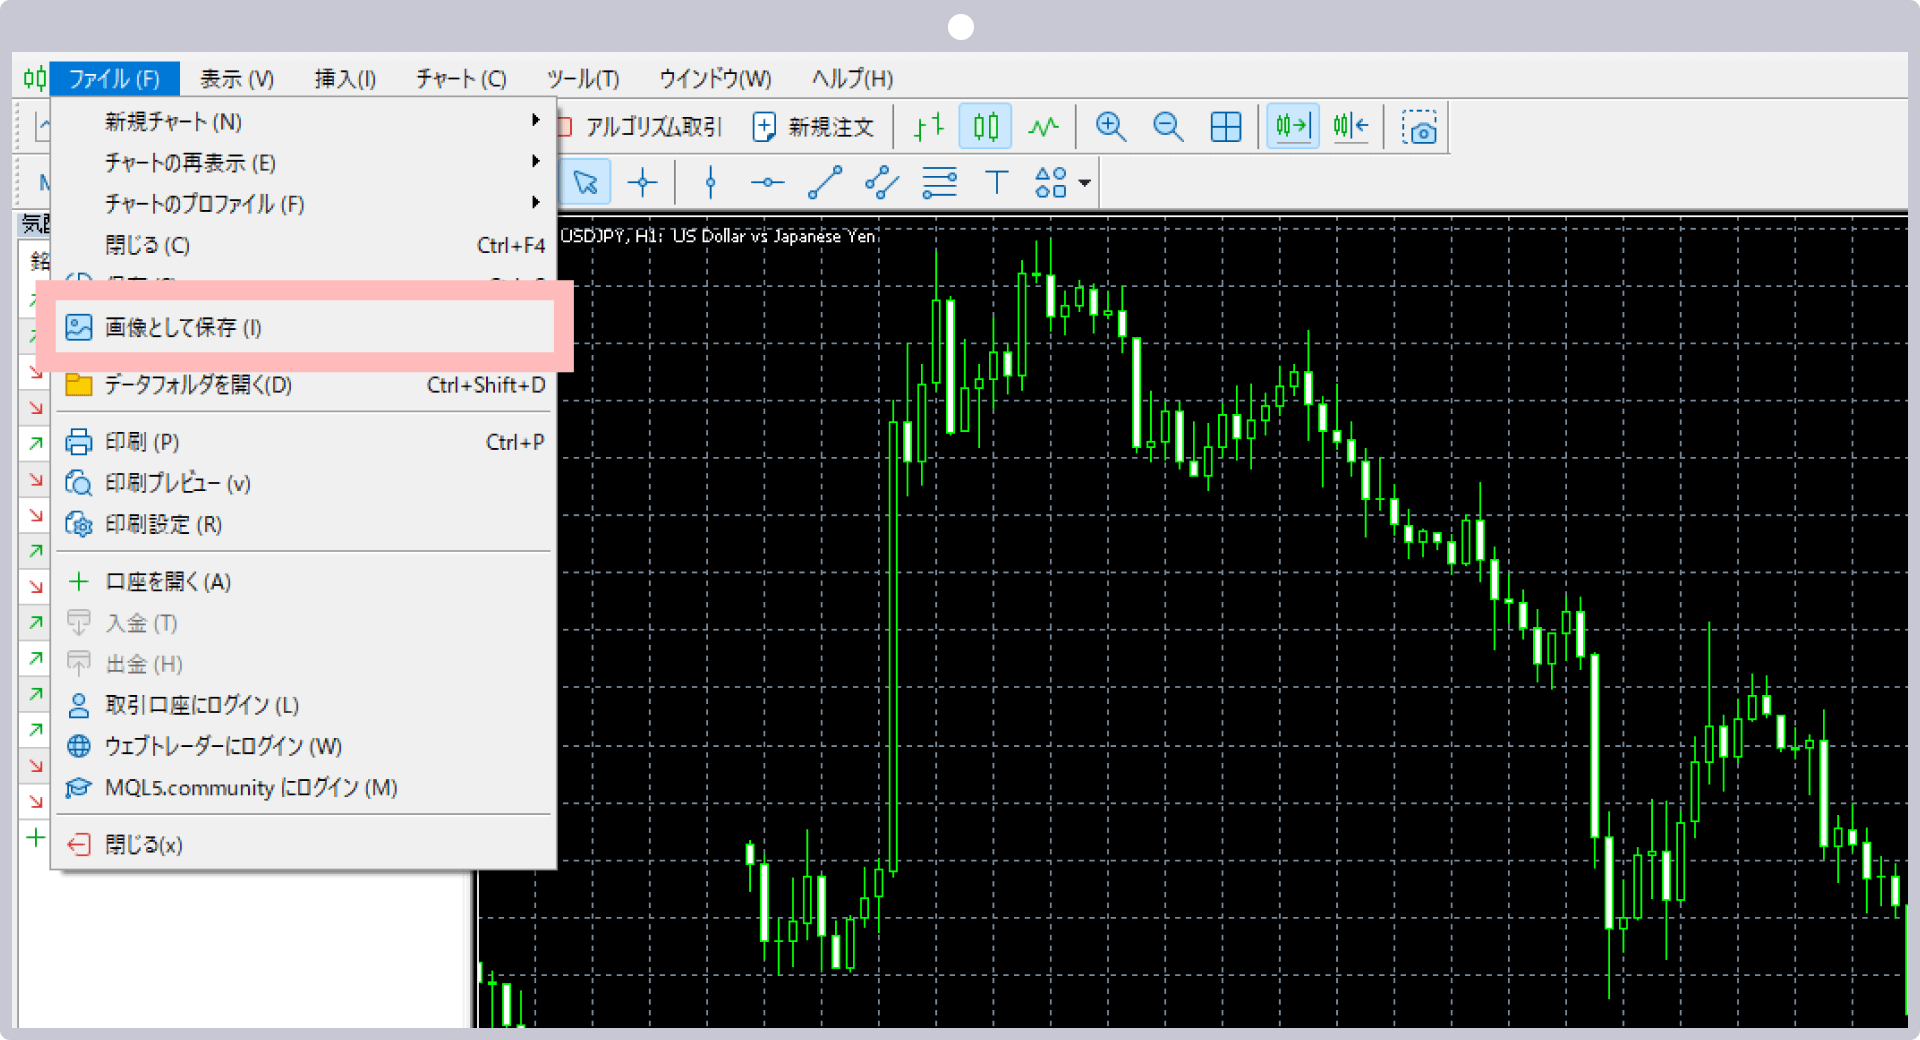Open the shapes tool dropdown arrow
Viewport: 1920px width, 1040px height.
pyautogui.click(x=1085, y=184)
